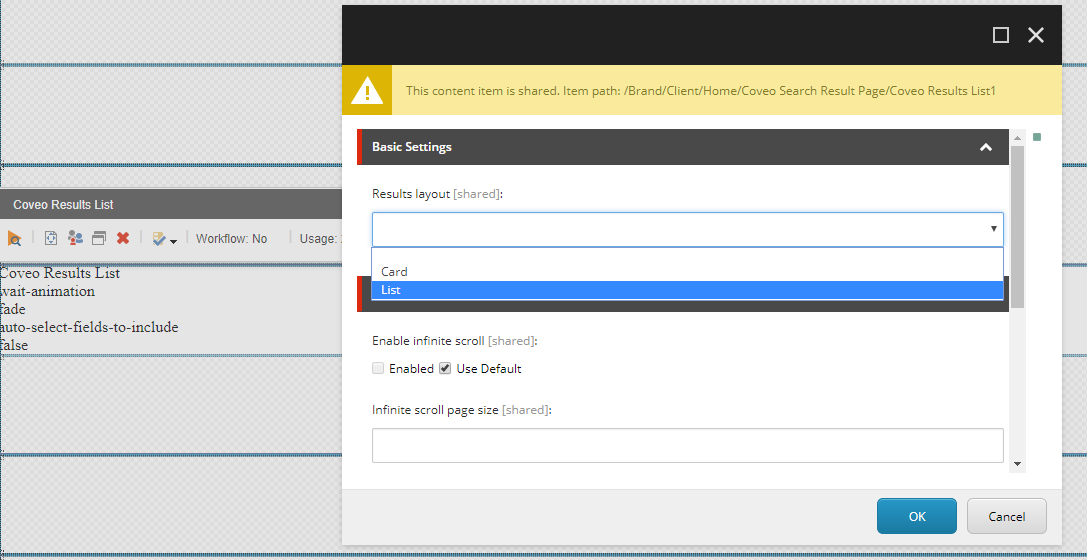Click the small green square indicator
The image size is (1087, 560).
point(1037,137)
